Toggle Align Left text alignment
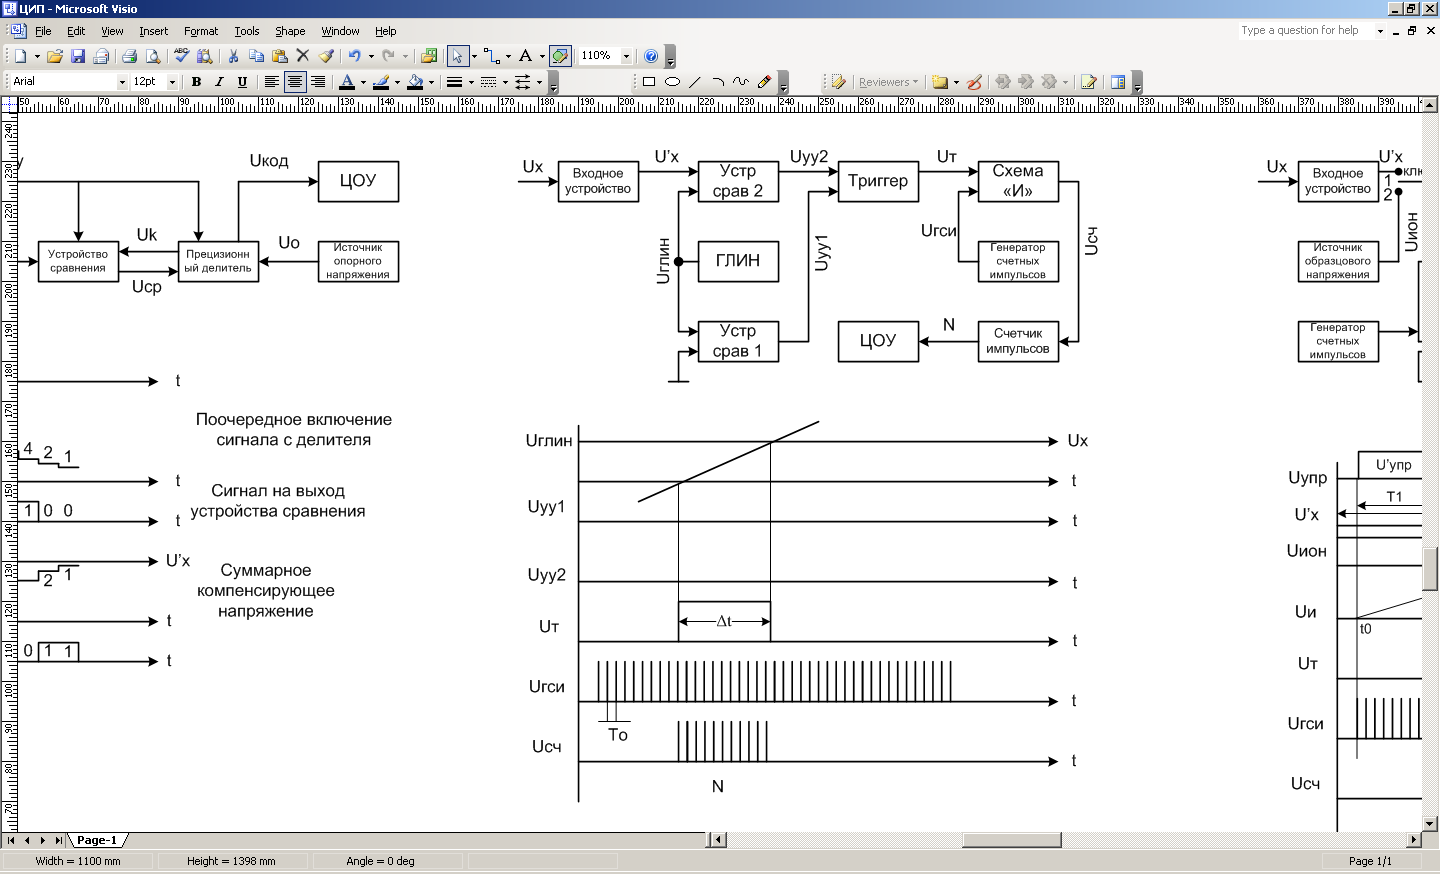1440x874 pixels. (271, 82)
